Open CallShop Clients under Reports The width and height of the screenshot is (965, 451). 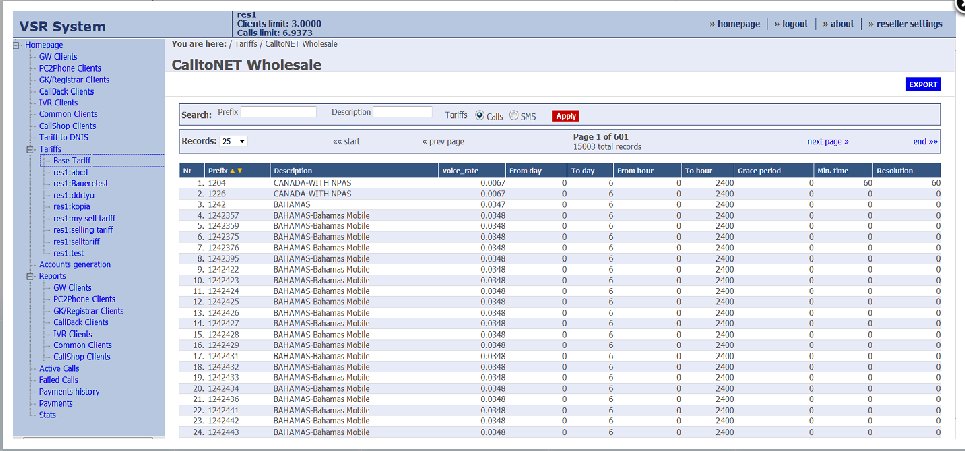coord(81,357)
